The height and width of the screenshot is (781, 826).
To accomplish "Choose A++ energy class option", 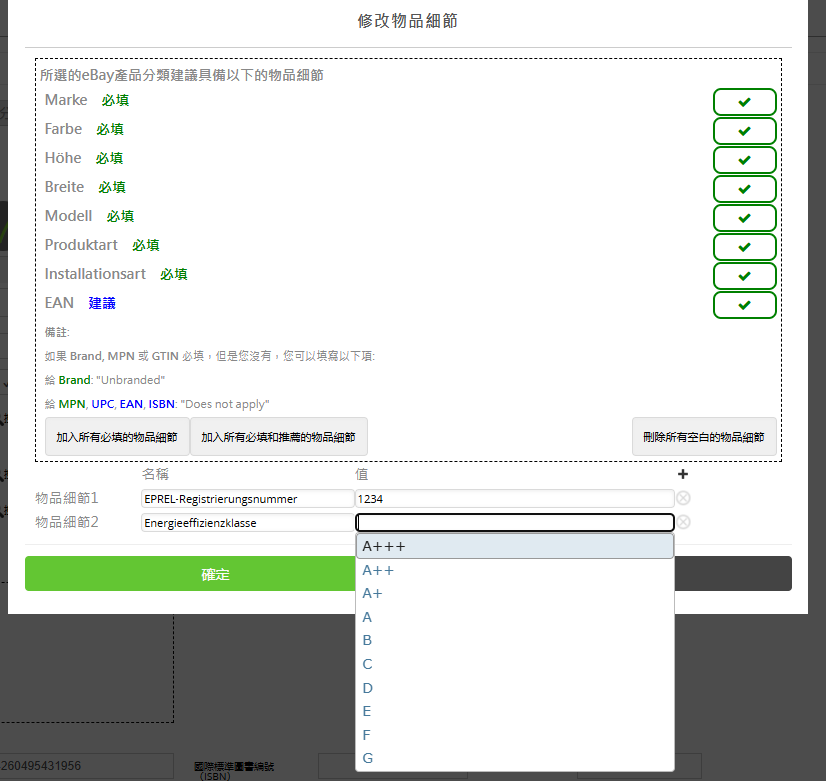I will point(514,570).
